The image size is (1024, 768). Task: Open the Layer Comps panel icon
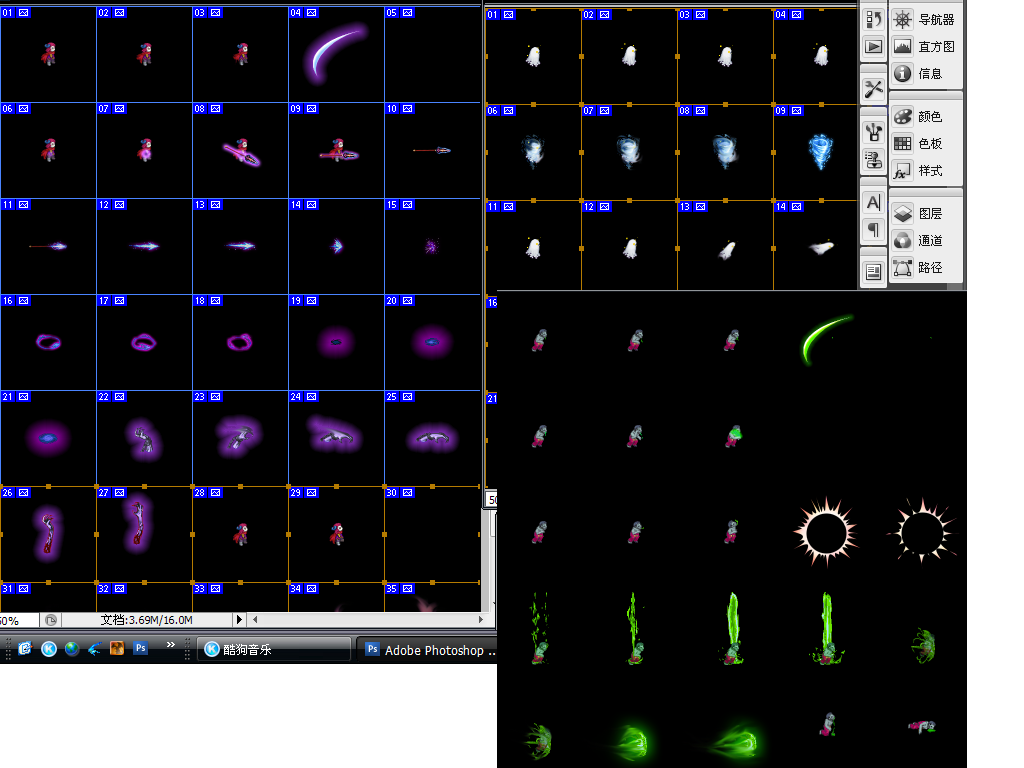873,272
